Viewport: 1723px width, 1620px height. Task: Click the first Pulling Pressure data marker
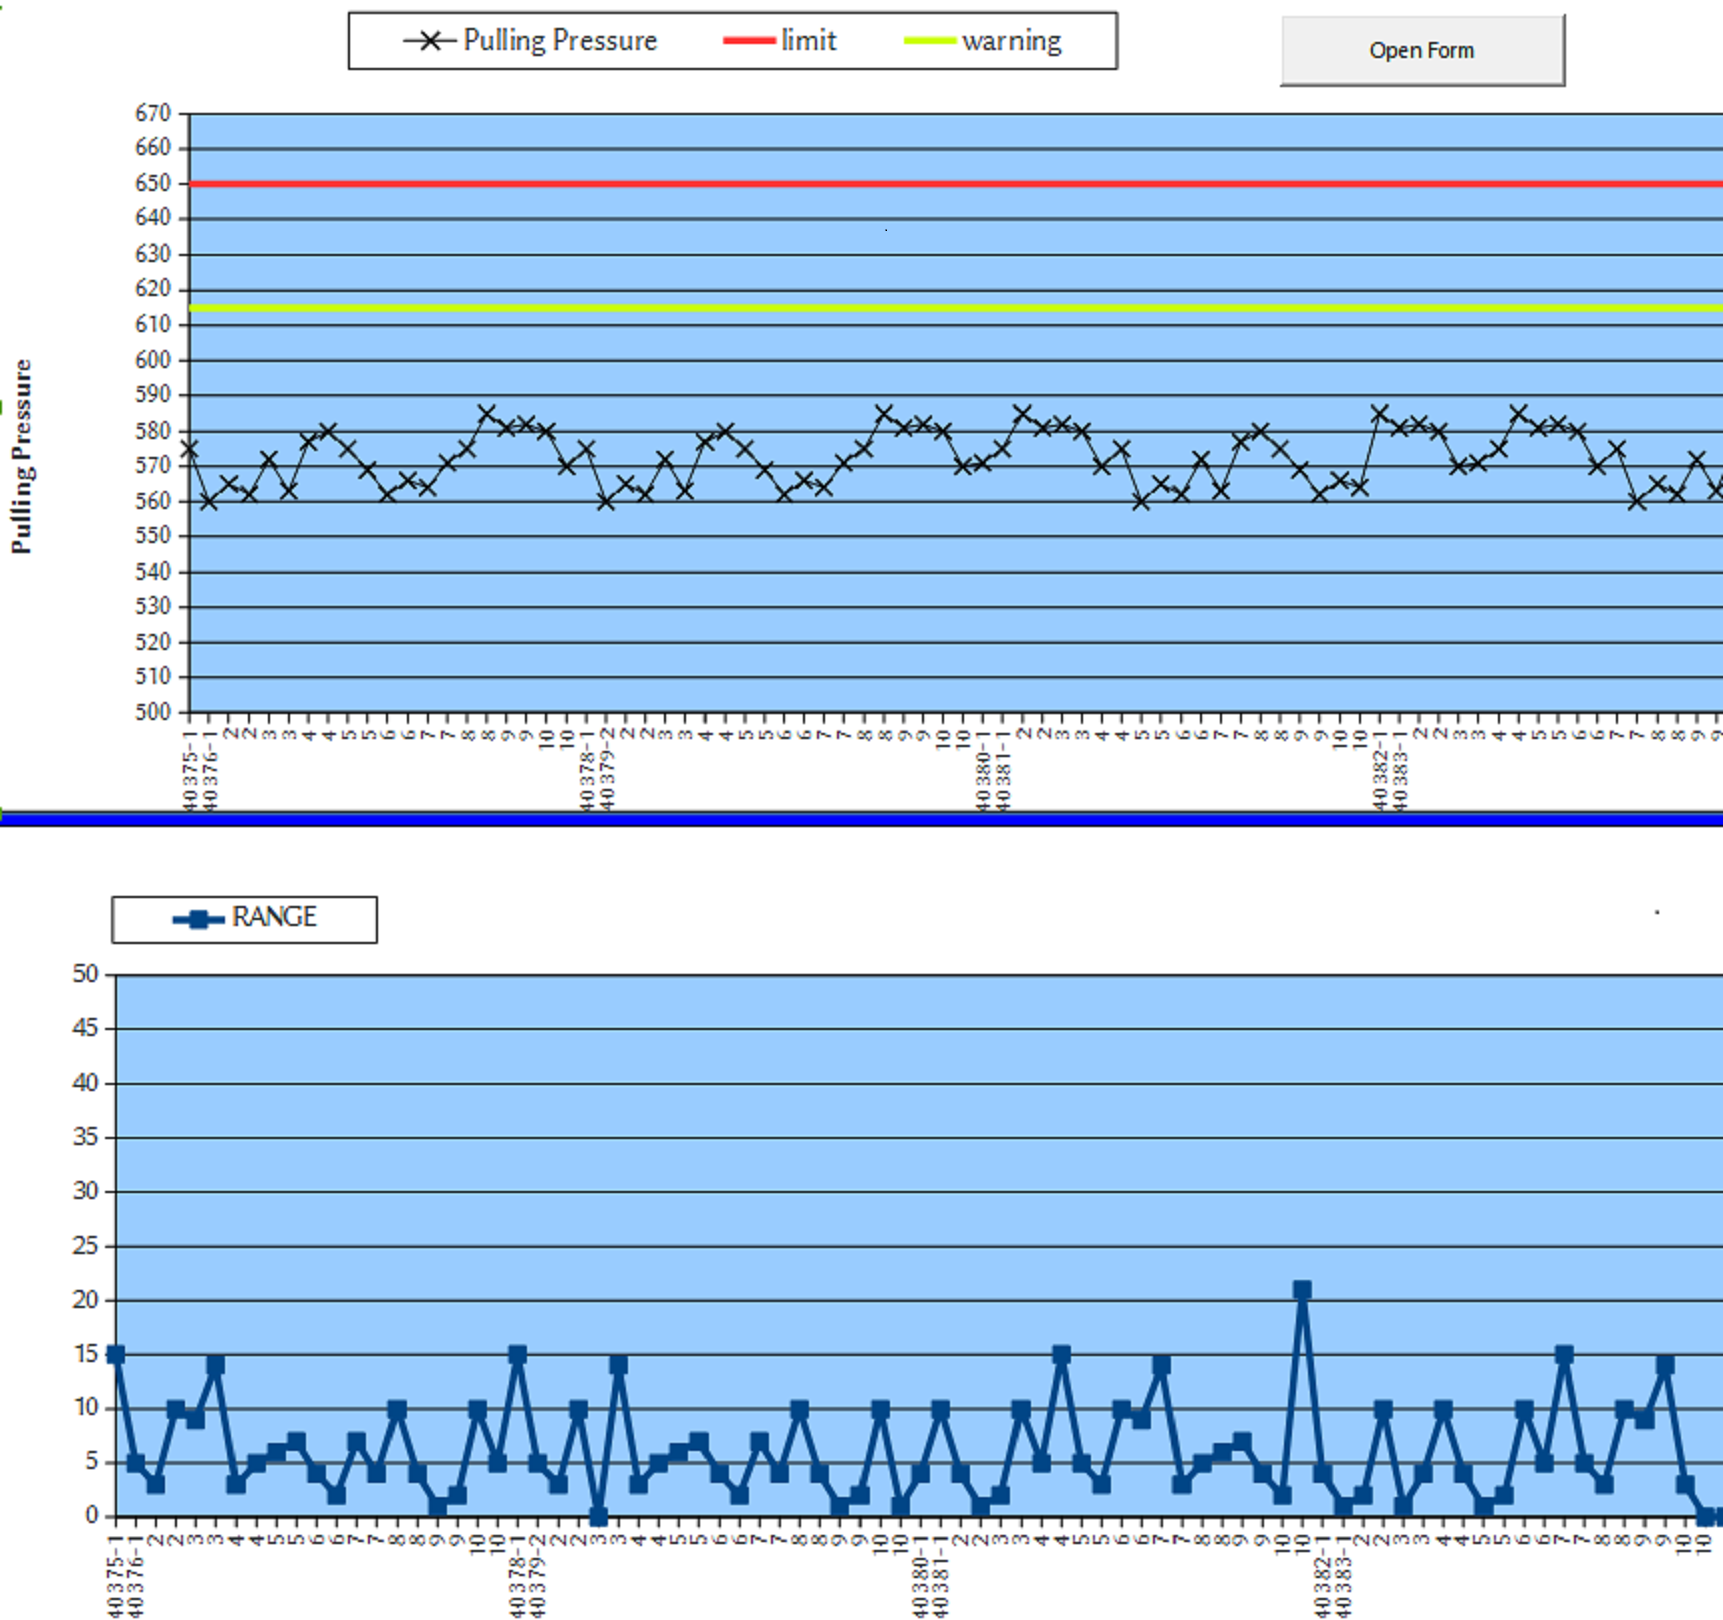pos(190,449)
